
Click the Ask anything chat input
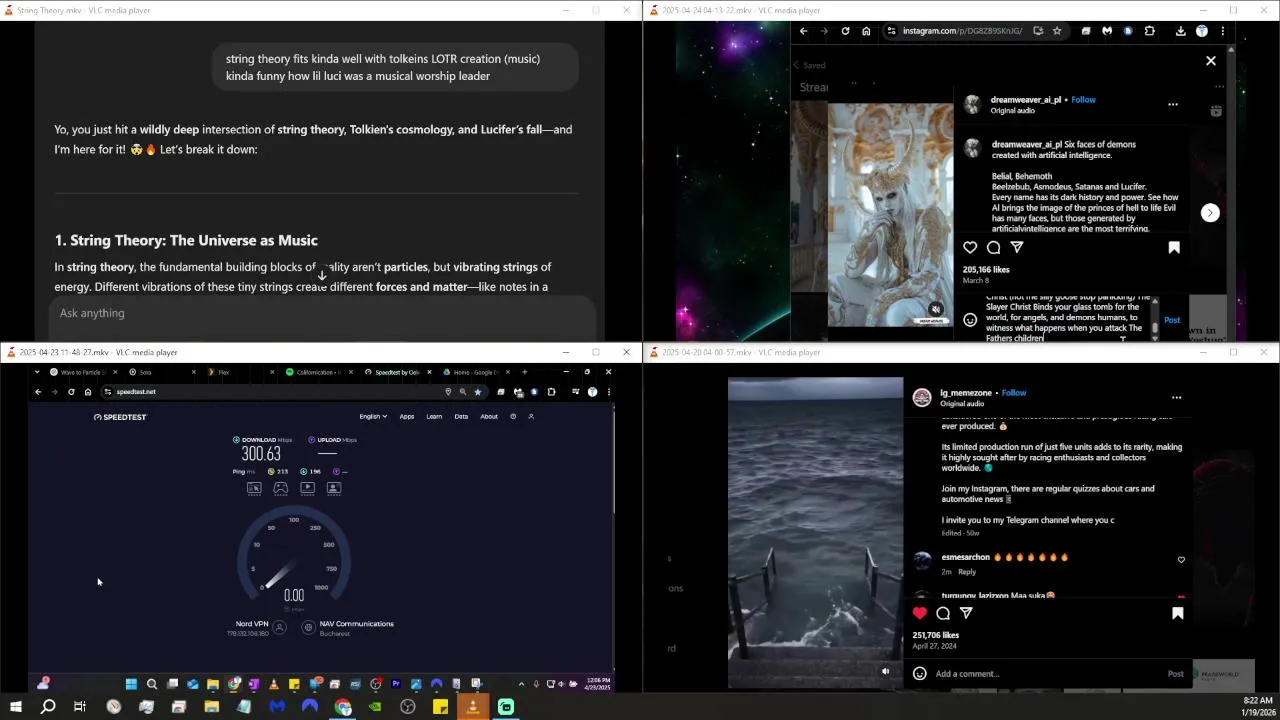(x=322, y=314)
